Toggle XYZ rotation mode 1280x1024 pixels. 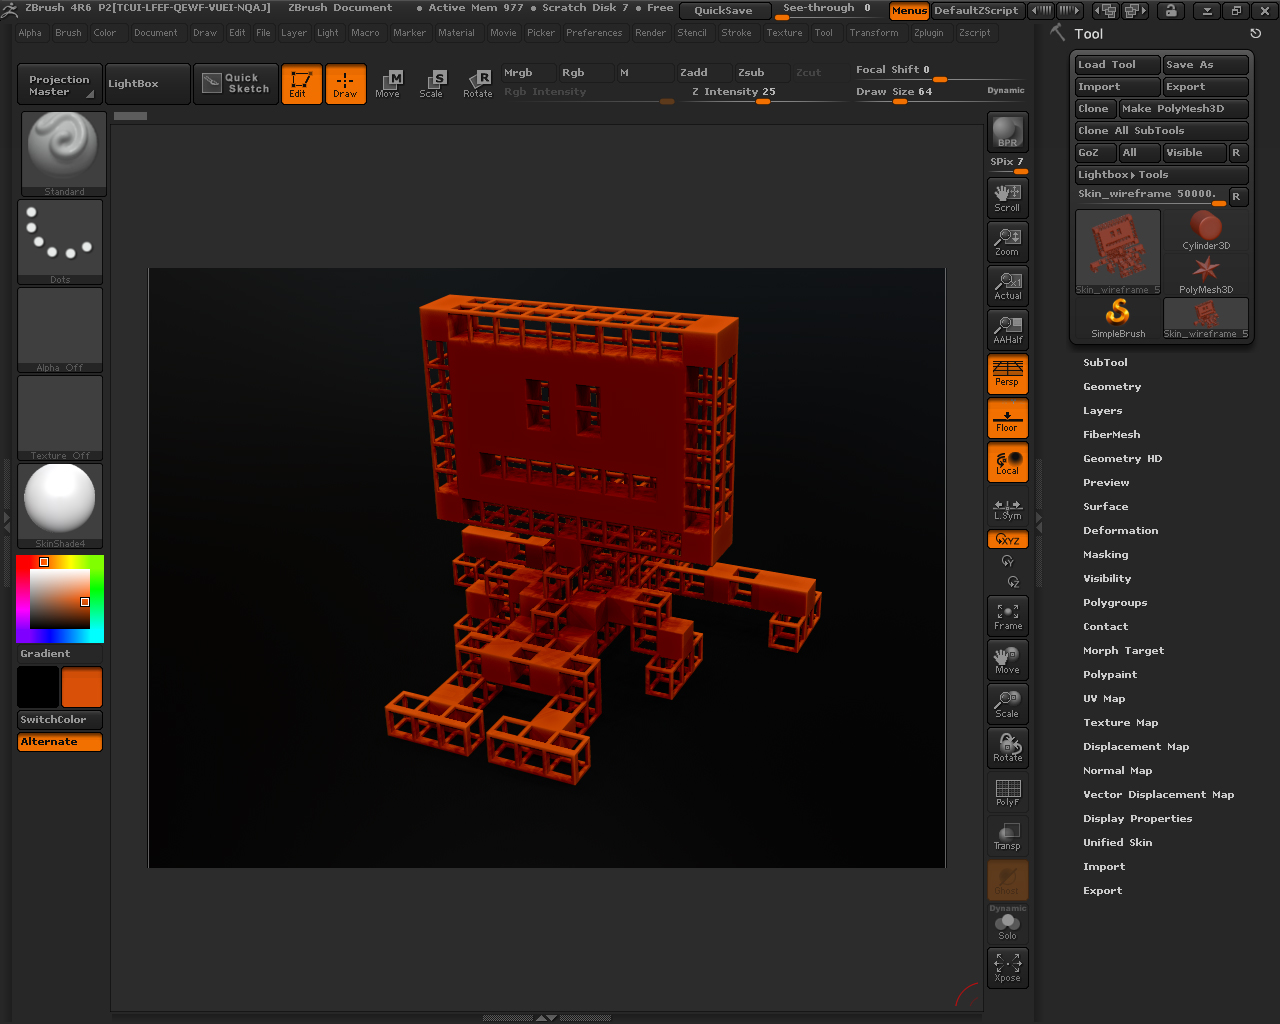1007,539
